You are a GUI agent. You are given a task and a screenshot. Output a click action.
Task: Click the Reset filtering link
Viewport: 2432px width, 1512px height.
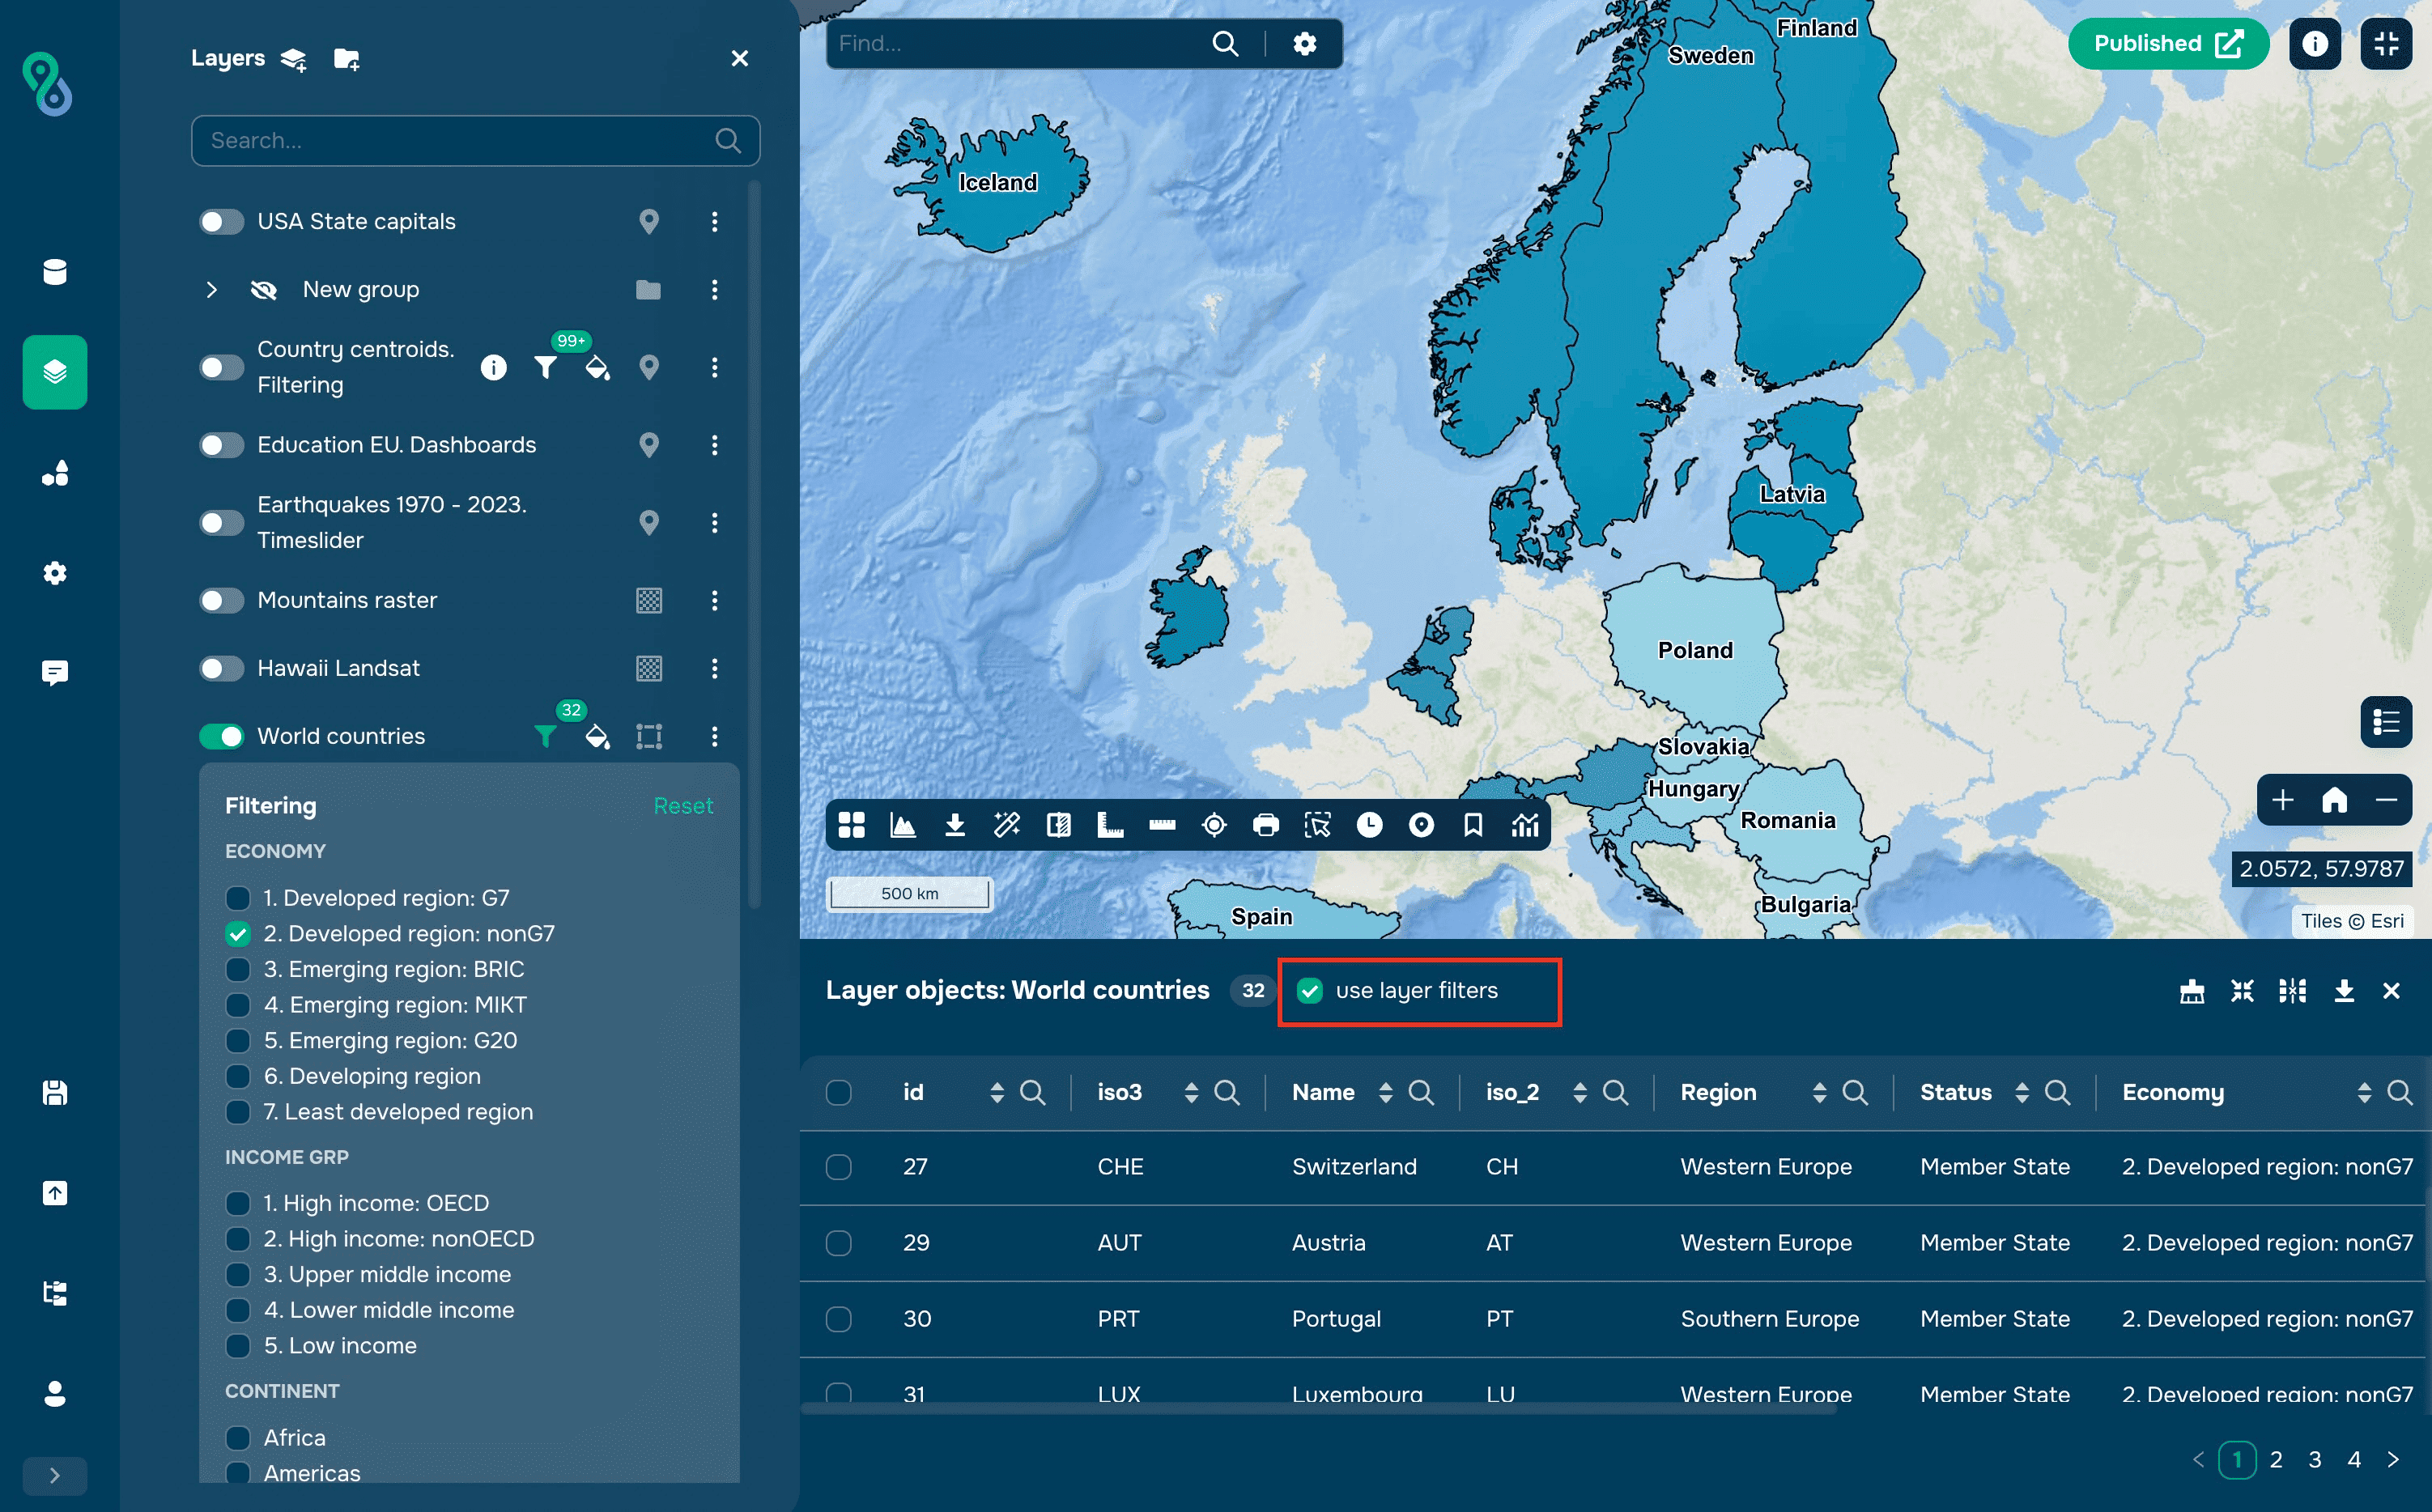(683, 806)
